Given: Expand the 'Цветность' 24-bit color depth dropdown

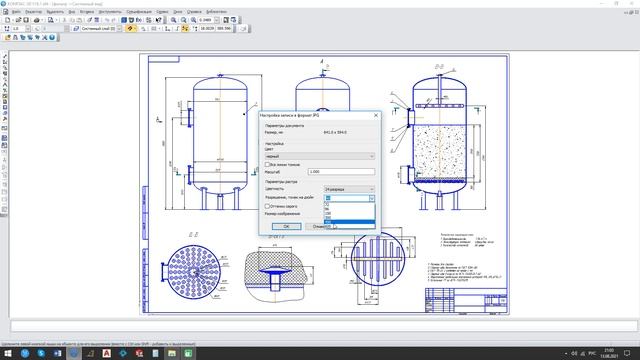Looking at the screenshot, I should point(349,189).
